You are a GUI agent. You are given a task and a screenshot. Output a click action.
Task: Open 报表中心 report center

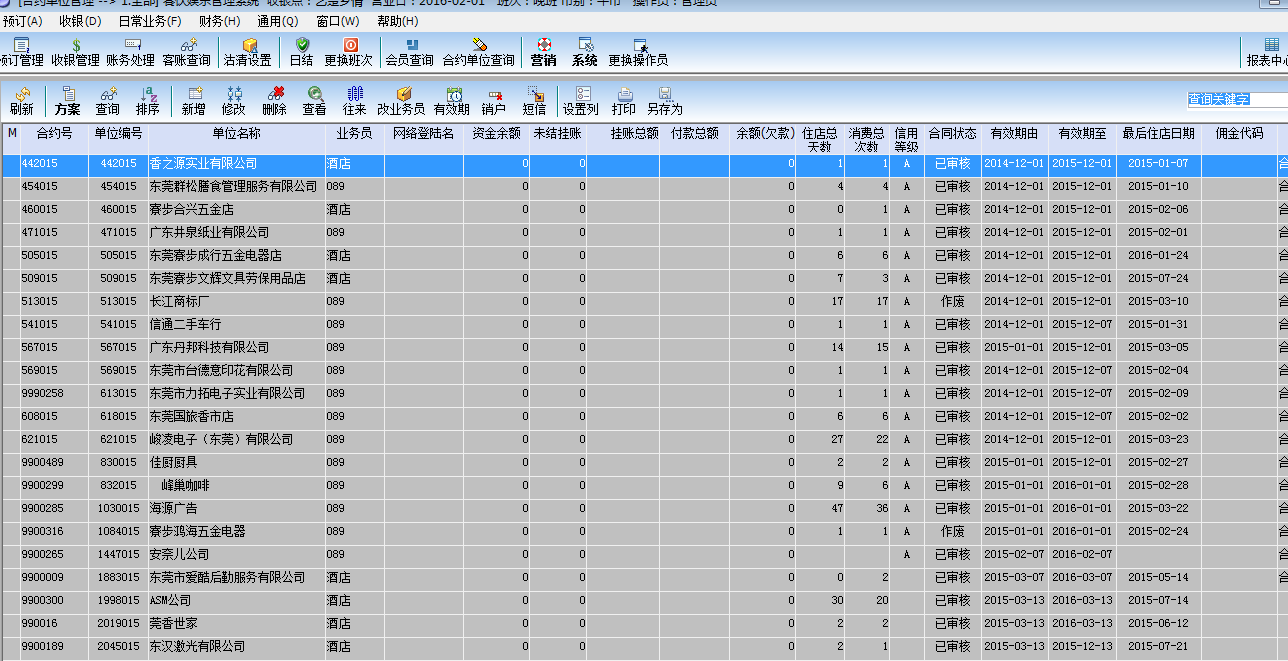click(x=1268, y=52)
